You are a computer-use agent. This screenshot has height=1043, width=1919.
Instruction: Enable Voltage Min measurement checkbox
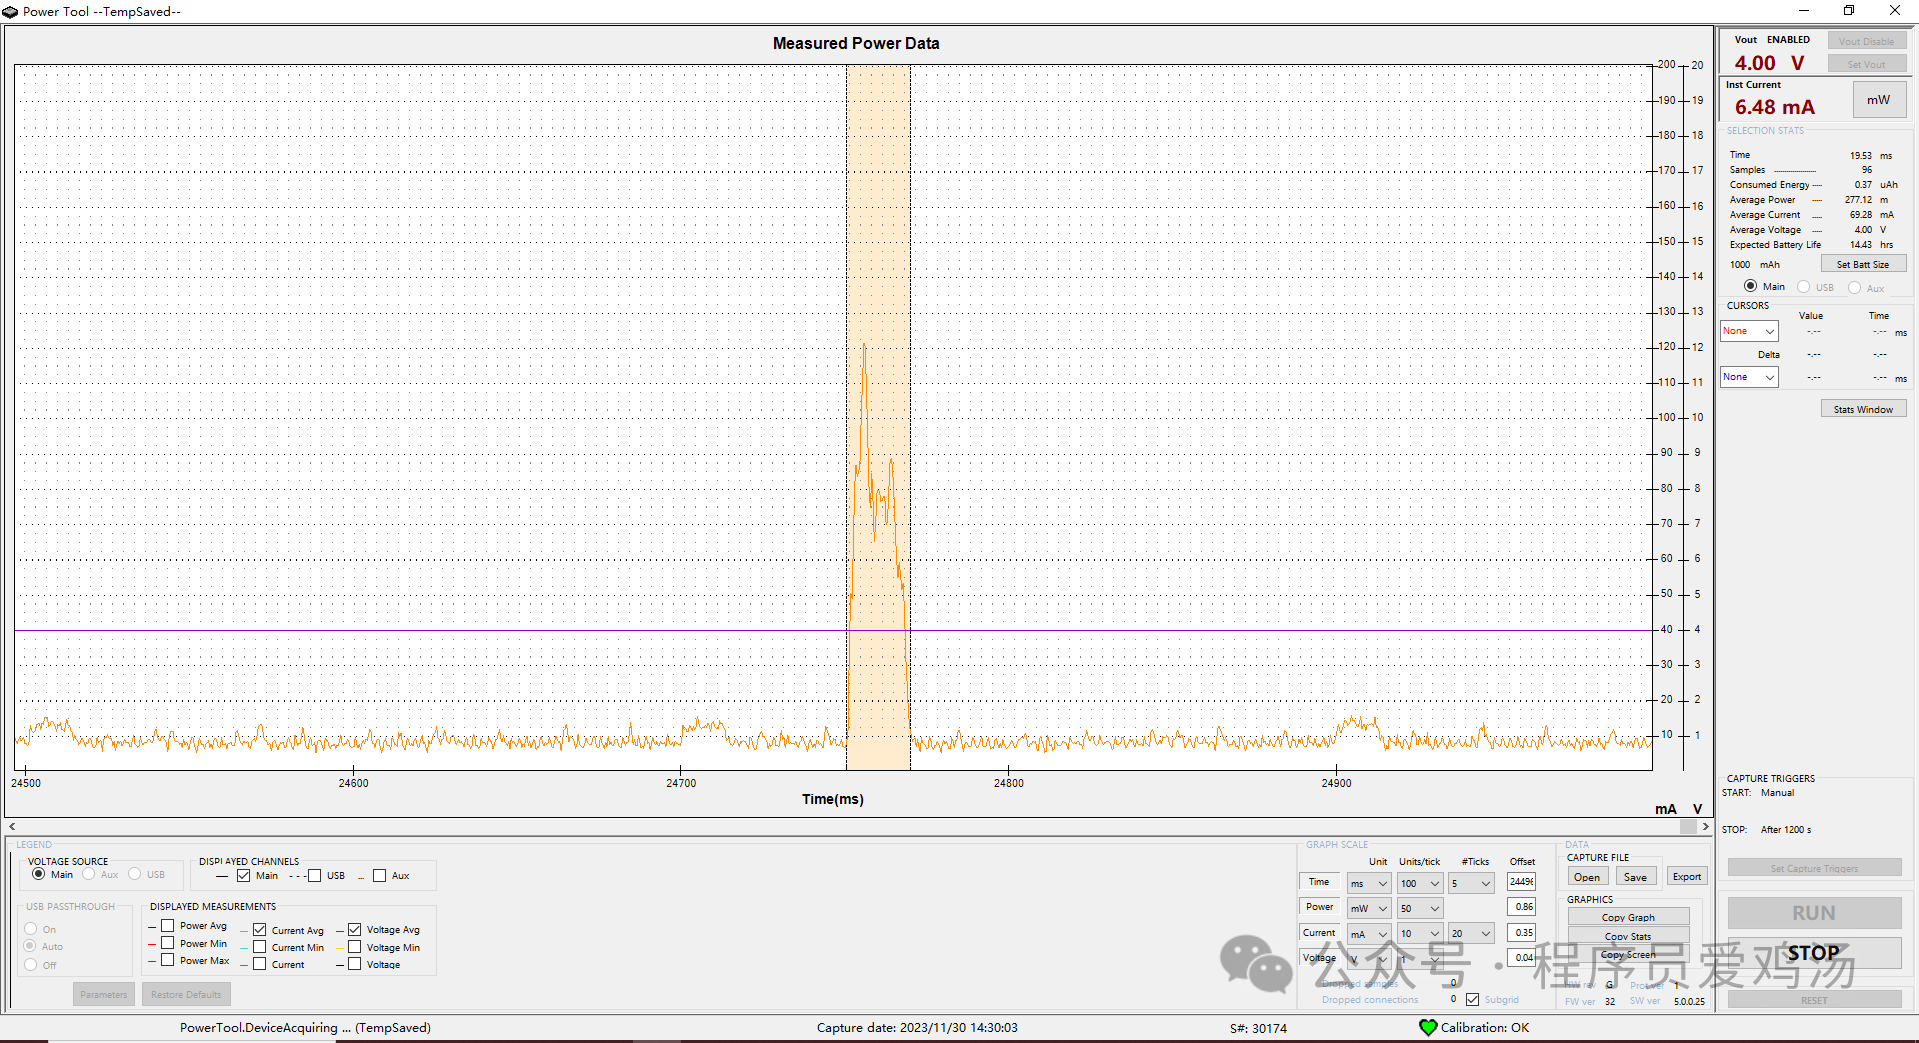(355, 947)
